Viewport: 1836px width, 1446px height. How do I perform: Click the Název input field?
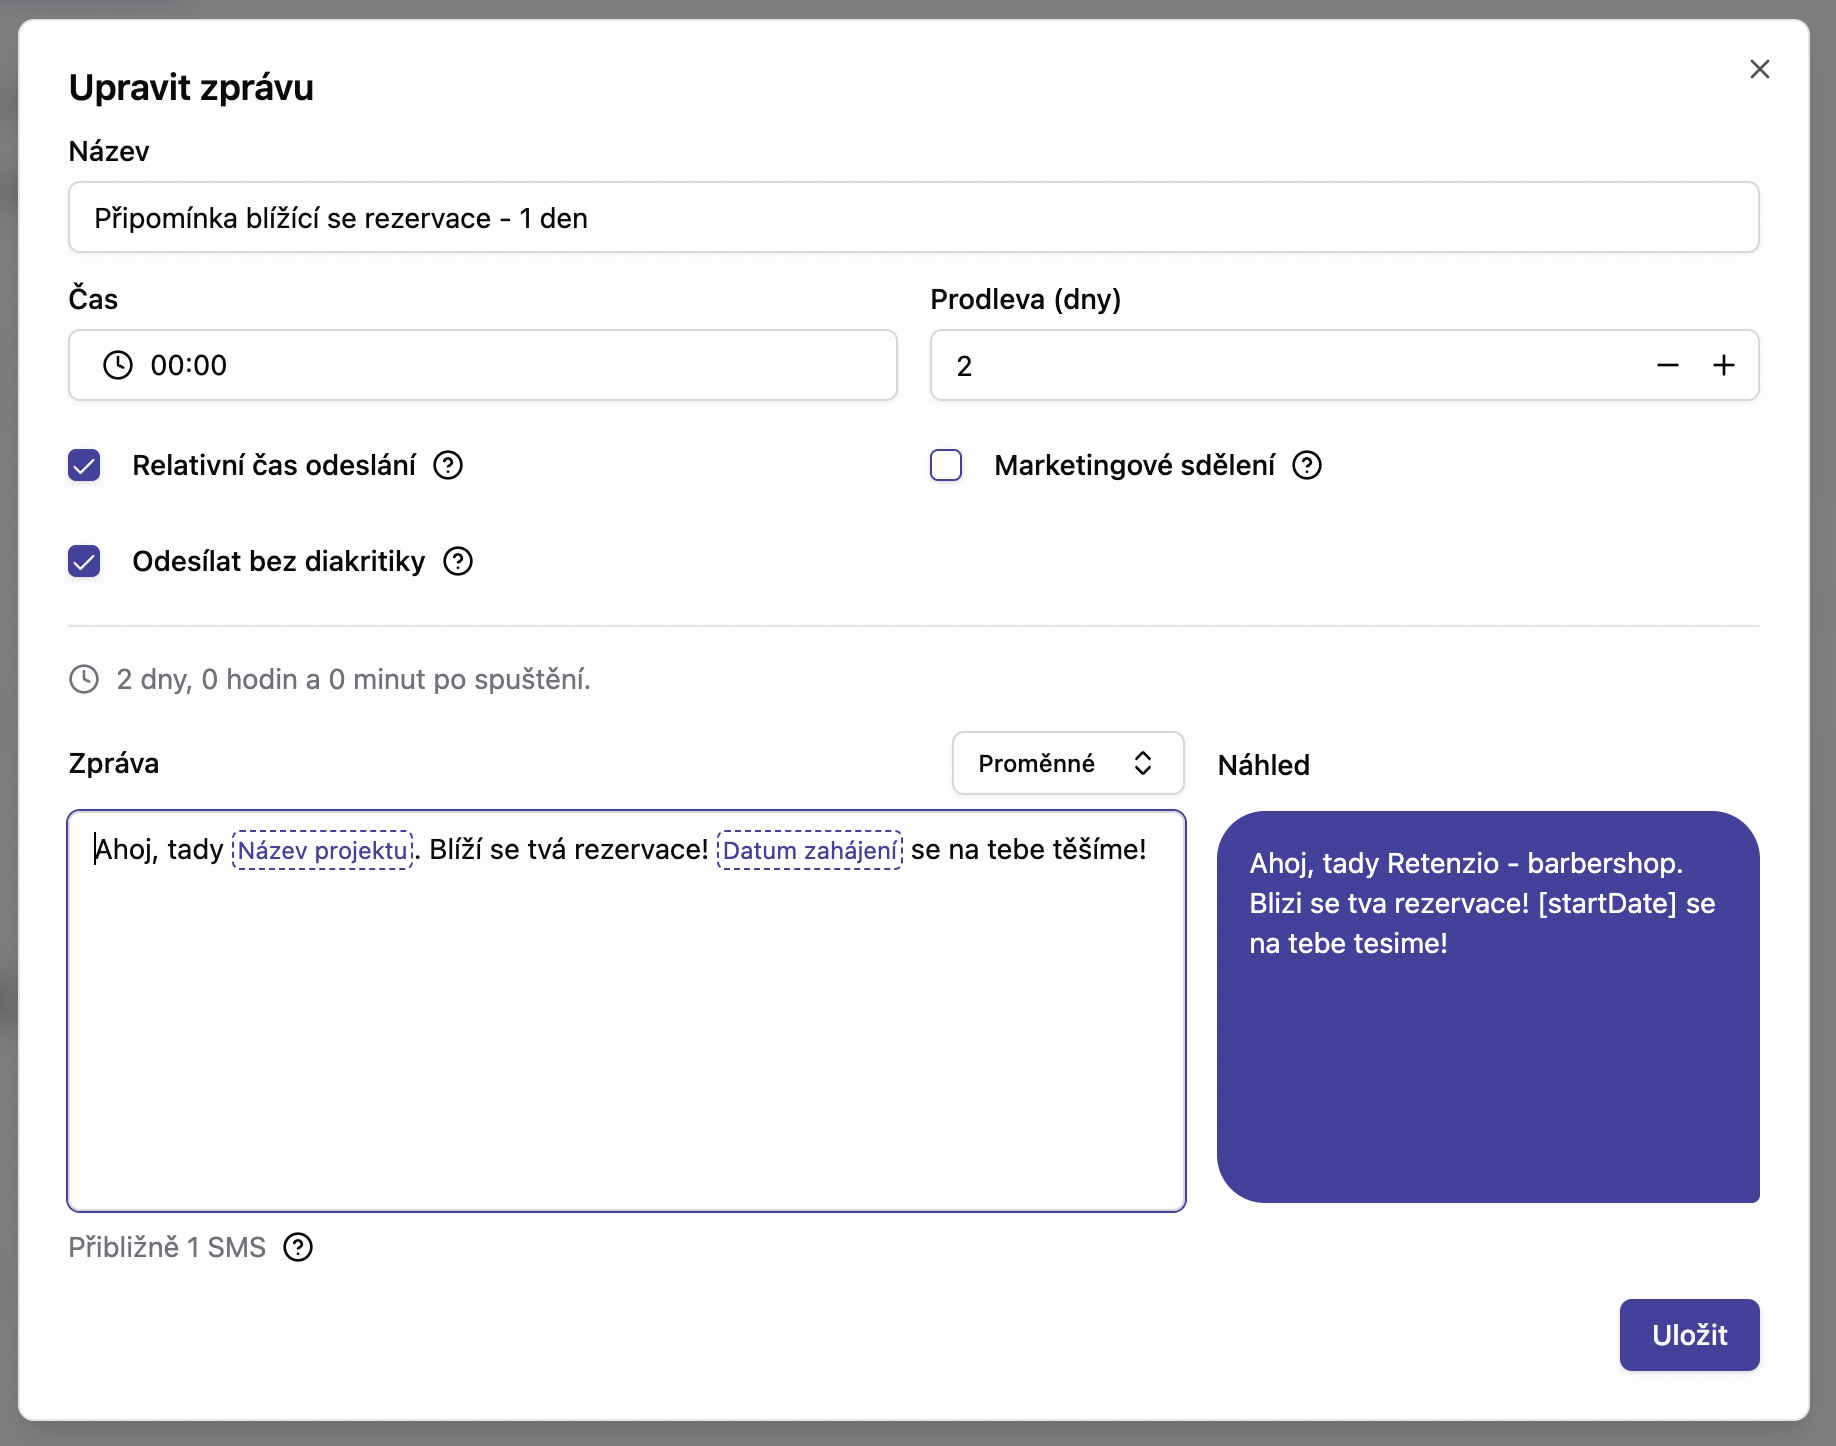tap(913, 217)
